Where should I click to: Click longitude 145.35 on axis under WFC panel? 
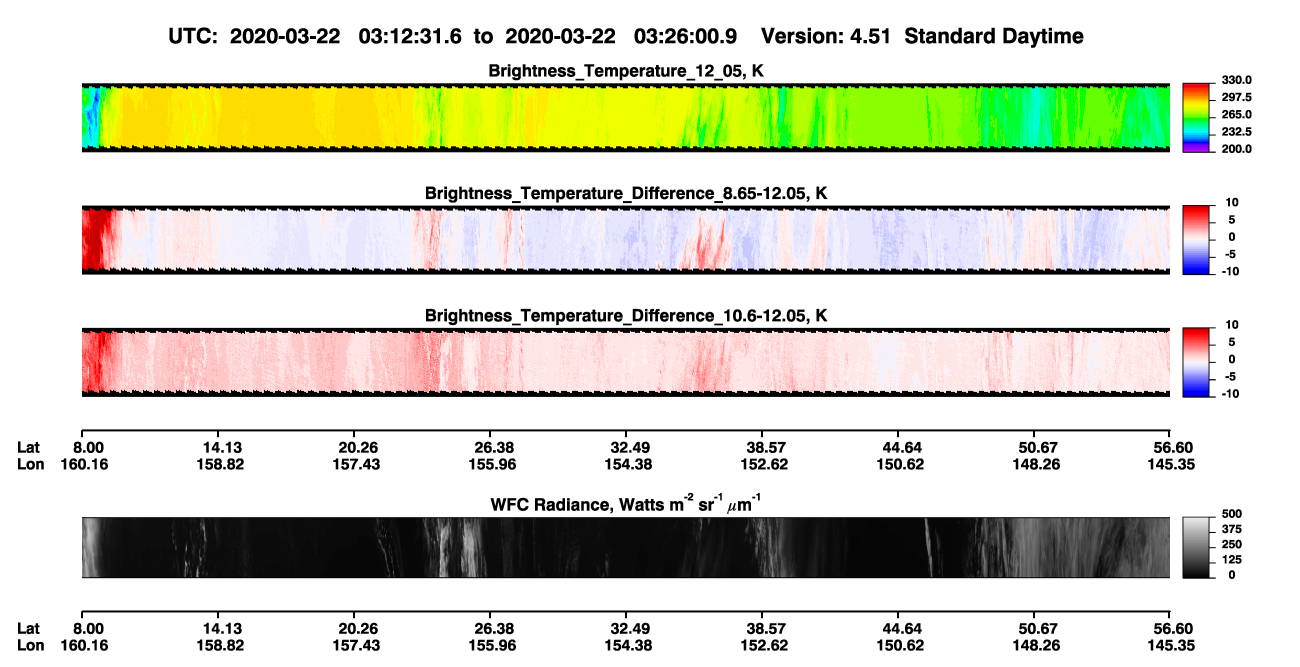coord(1171,646)
